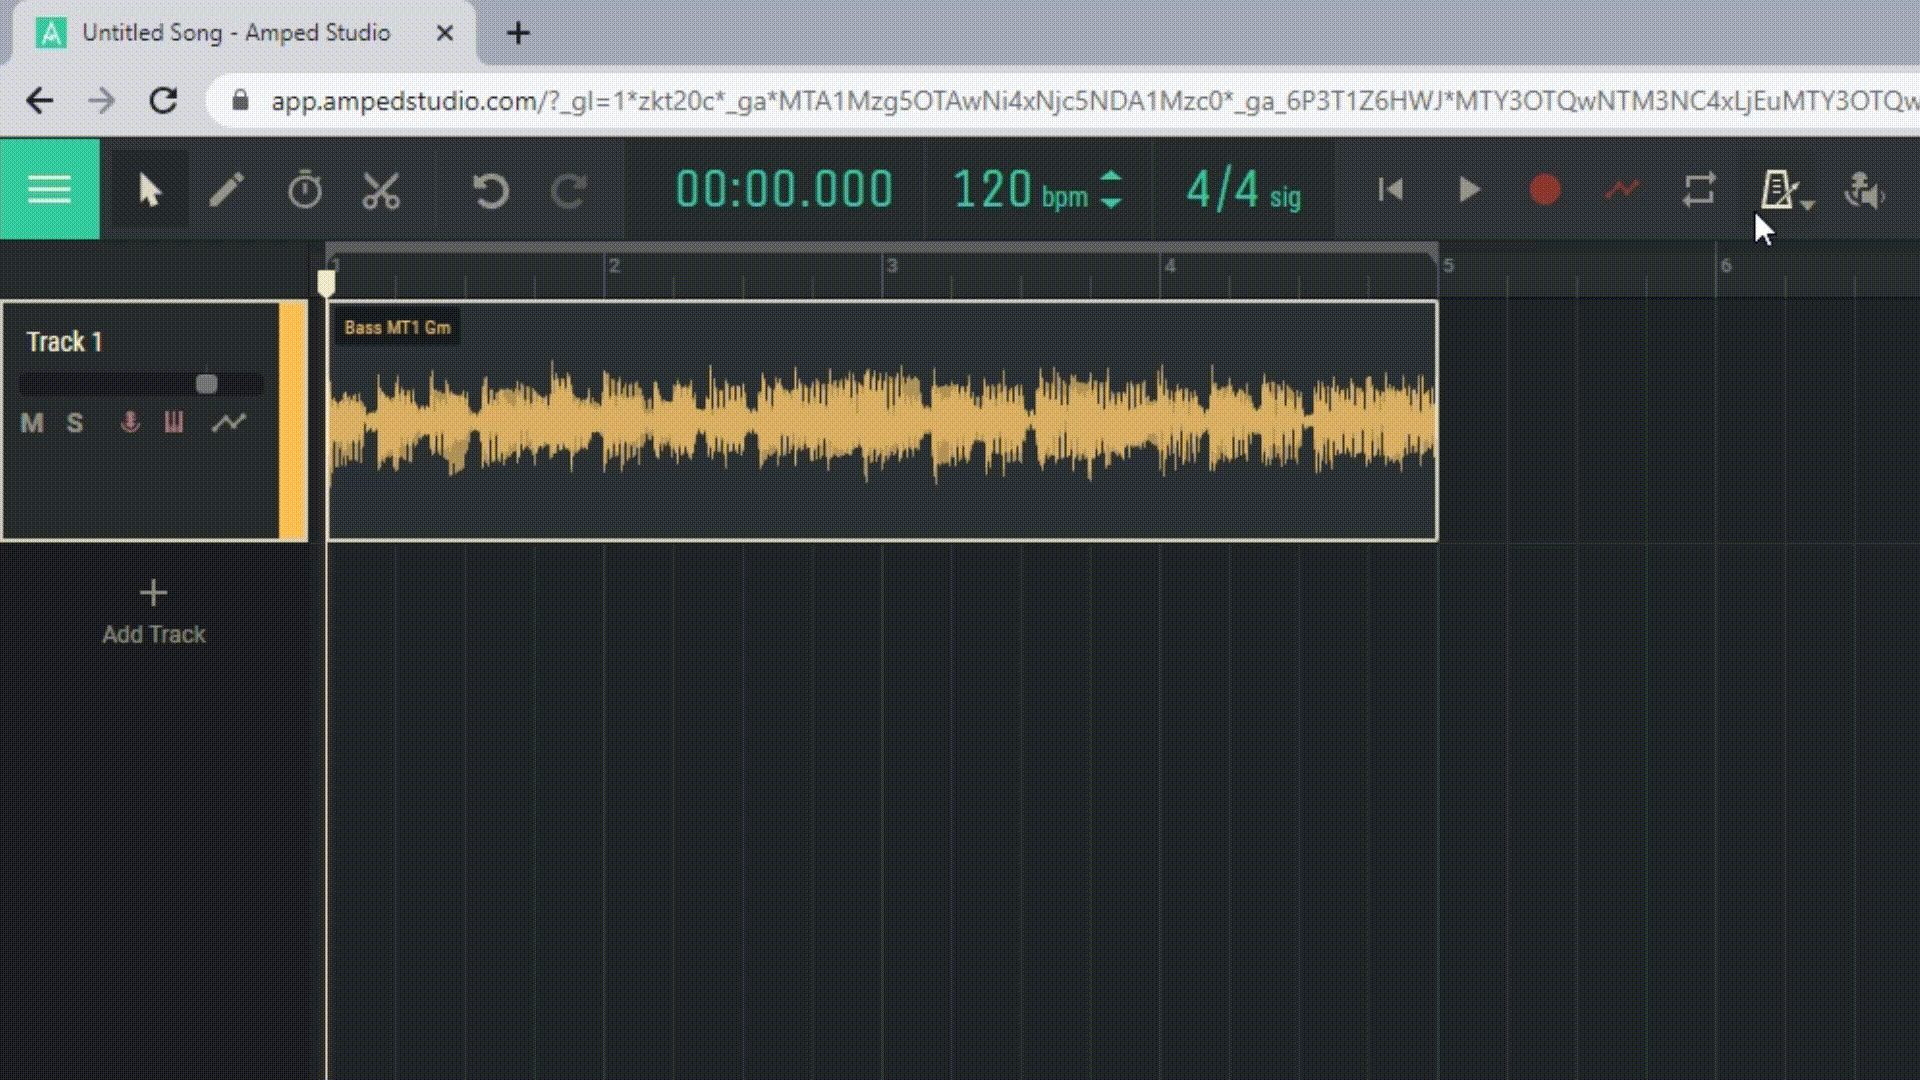
Task: Click the redo arrow icon
Action: pyautogui.click(x=568, y=190)
